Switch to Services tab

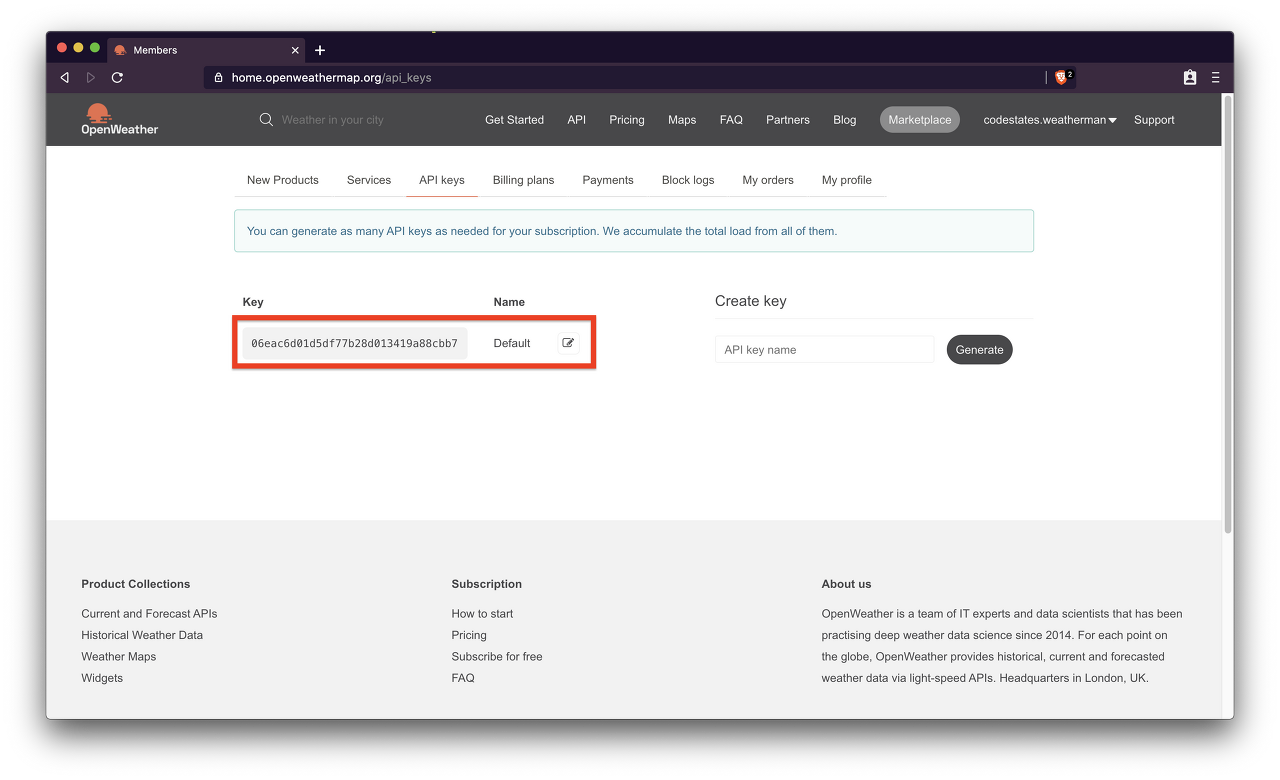coord(369,180)
